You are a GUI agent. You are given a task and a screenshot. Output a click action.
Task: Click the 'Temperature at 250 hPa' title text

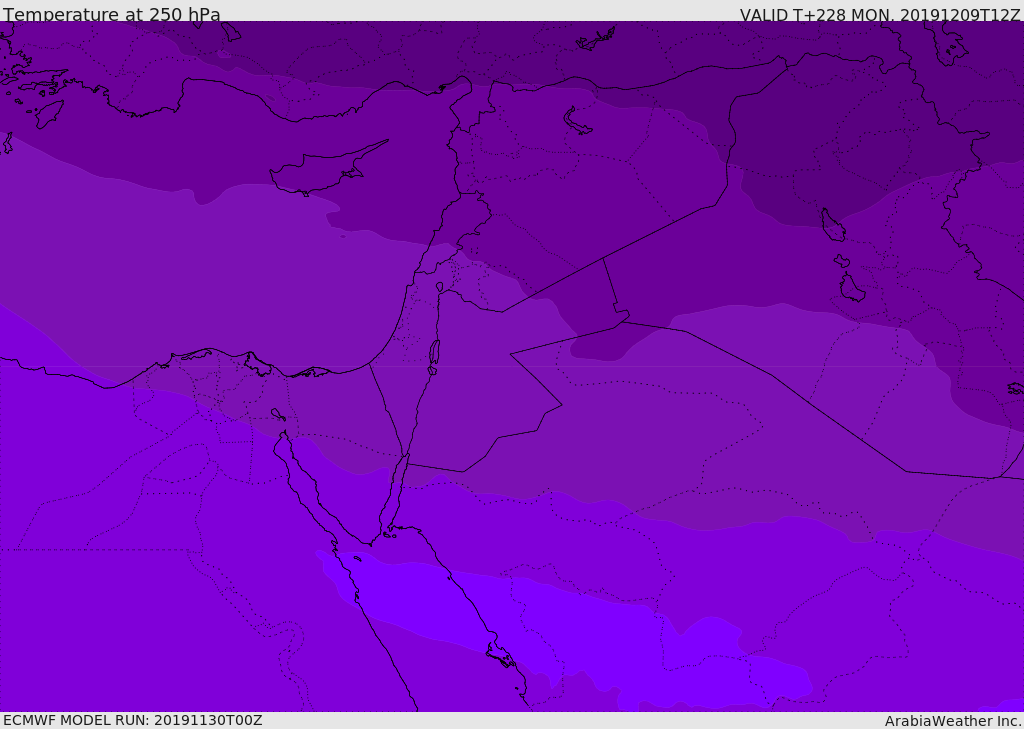(112, 14)
